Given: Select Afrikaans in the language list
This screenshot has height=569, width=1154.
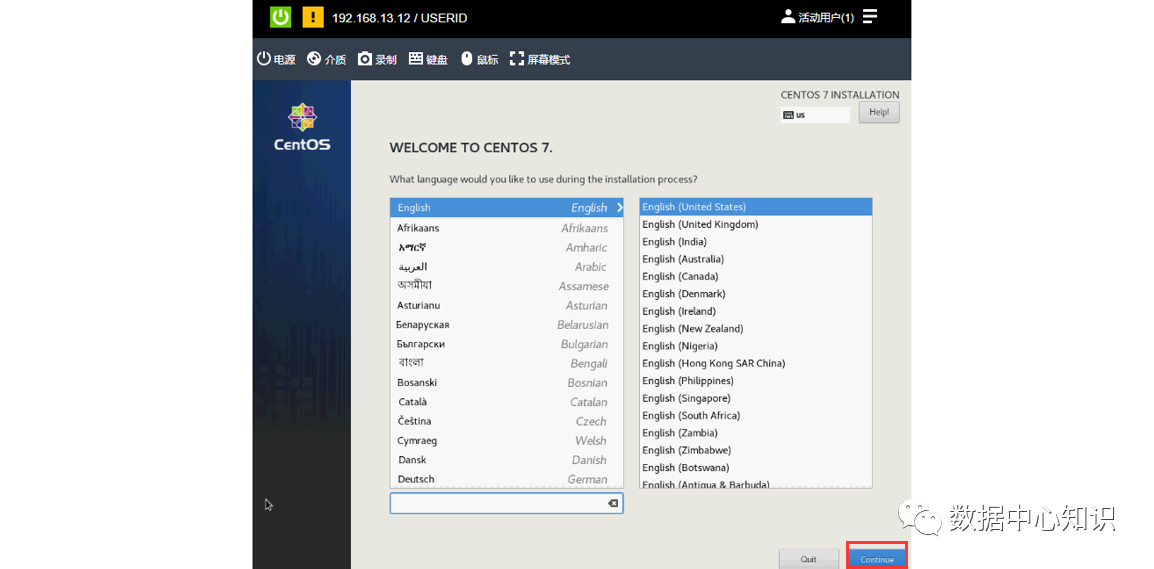Looking at the screenshot, I should click(x=506, y=228).
